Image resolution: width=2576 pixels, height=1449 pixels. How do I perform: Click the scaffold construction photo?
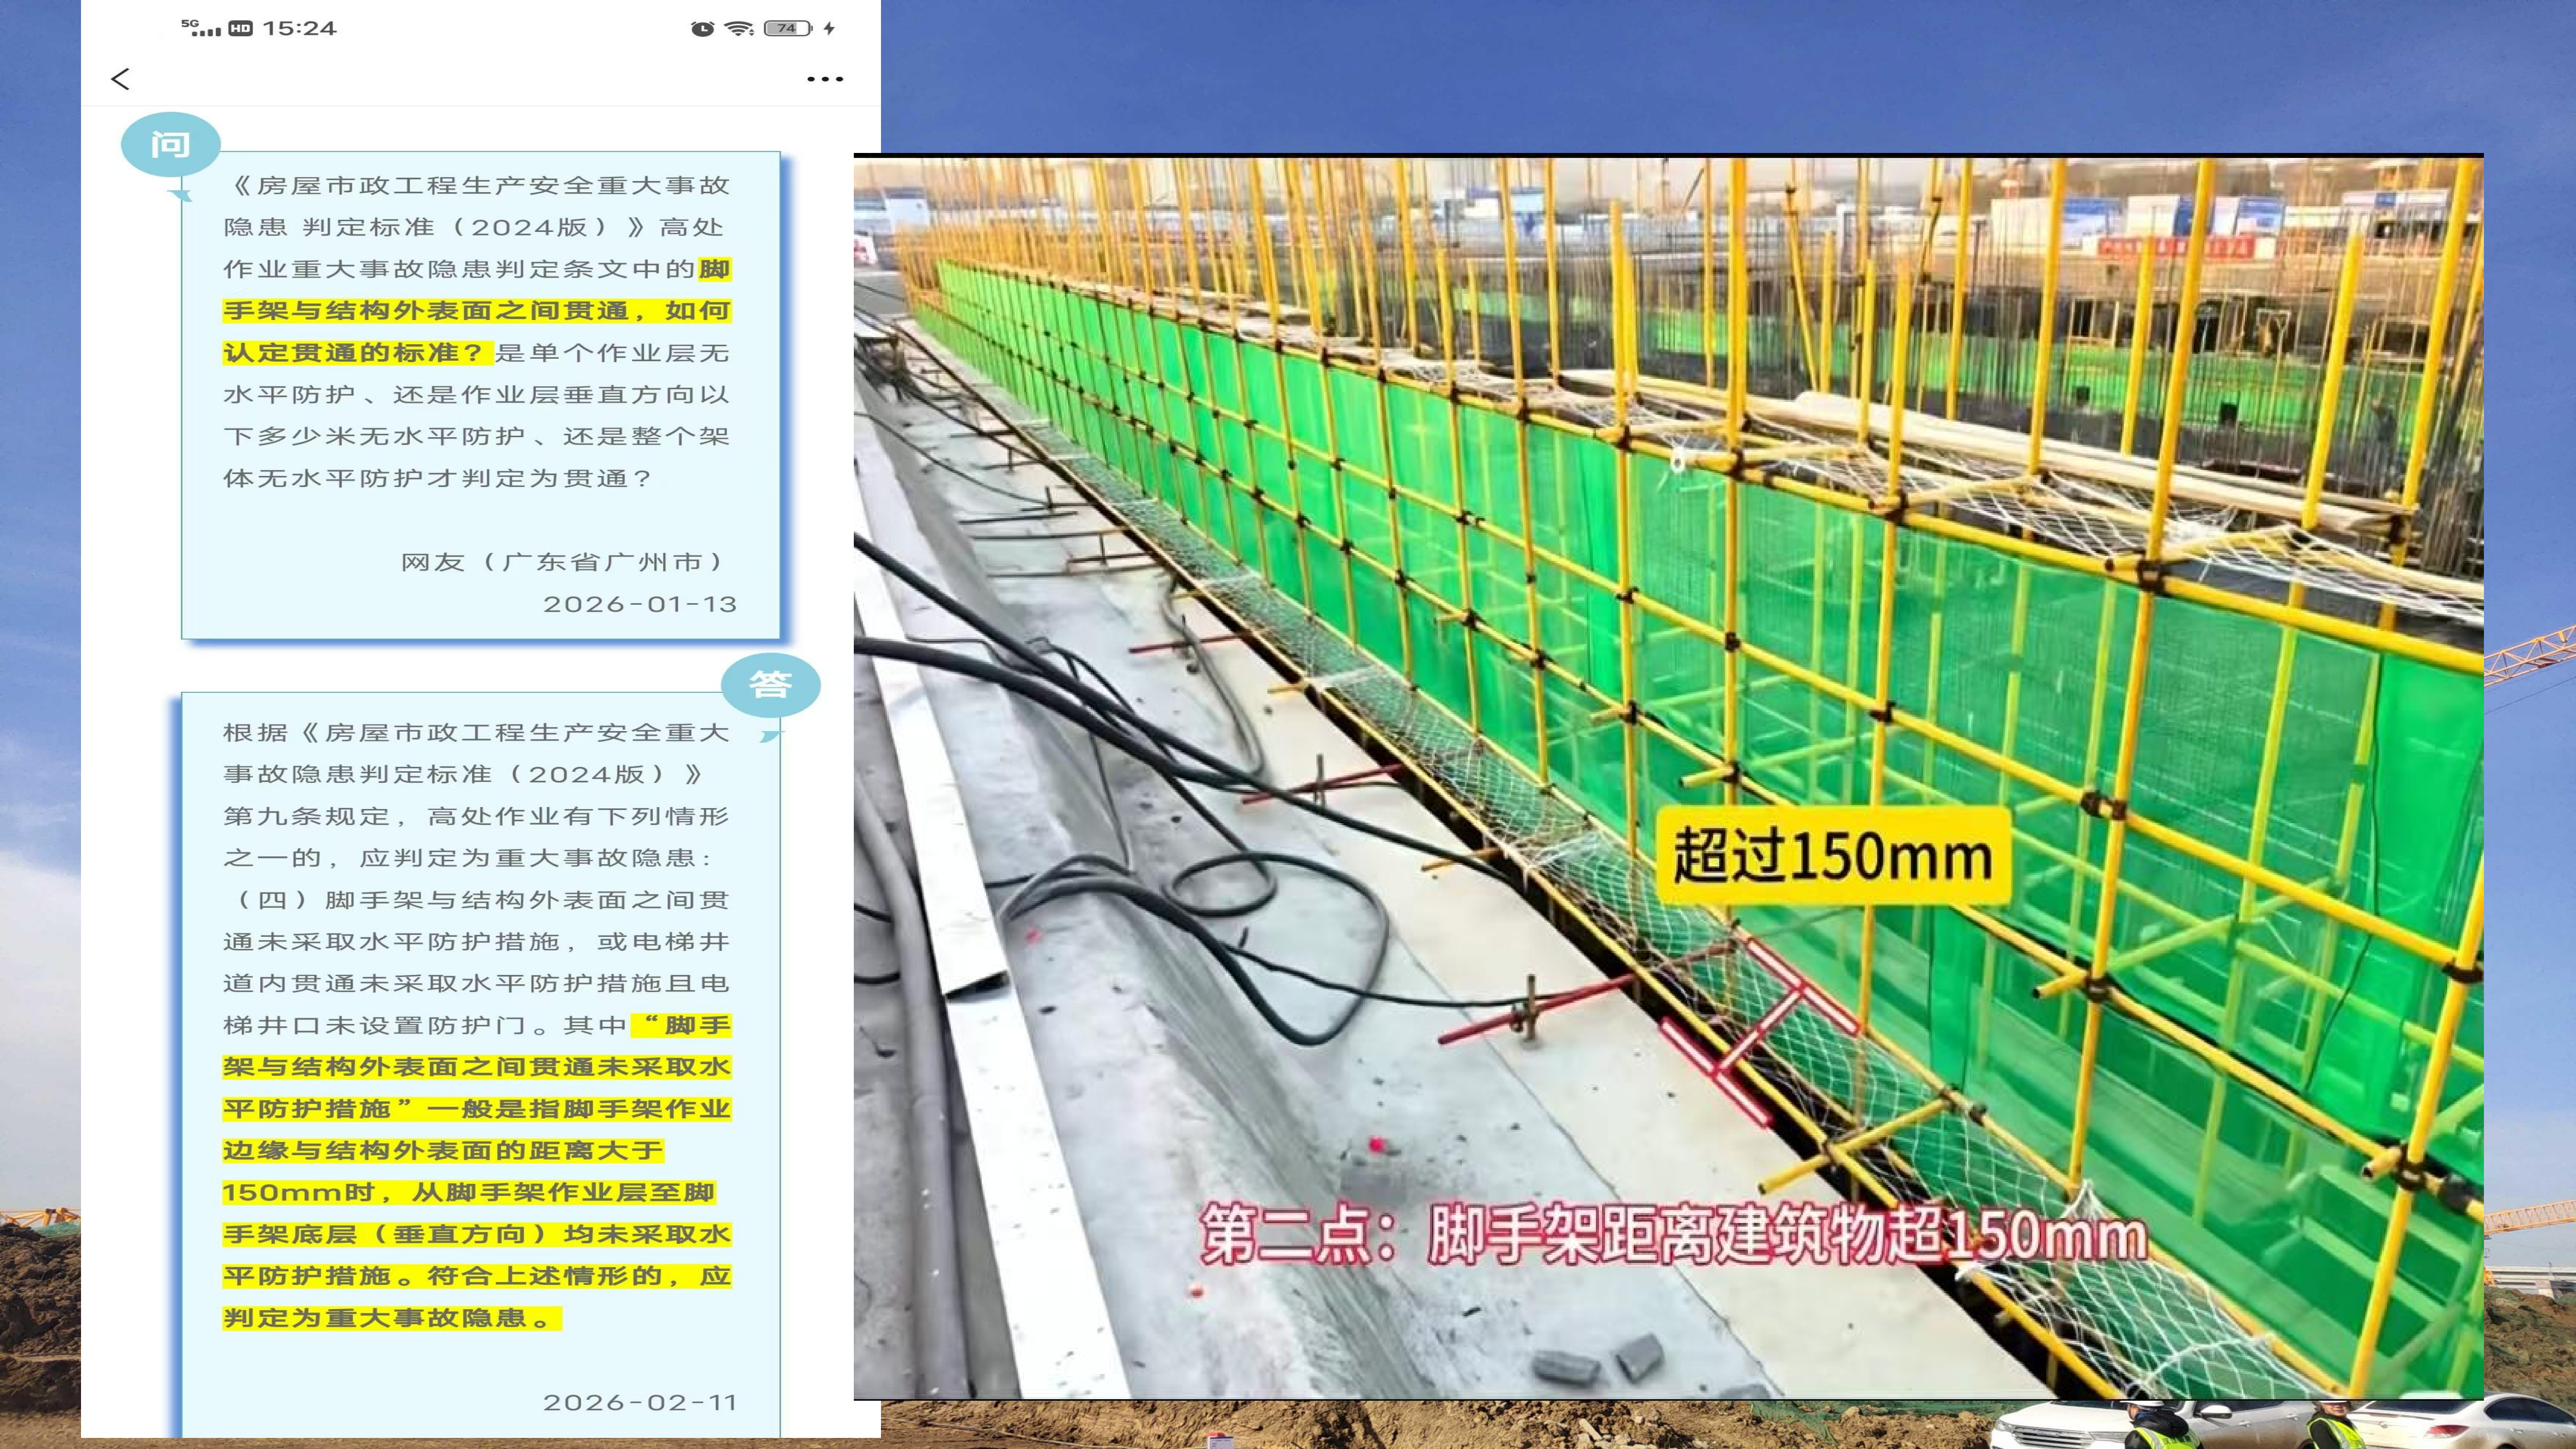click(1668, 777)
